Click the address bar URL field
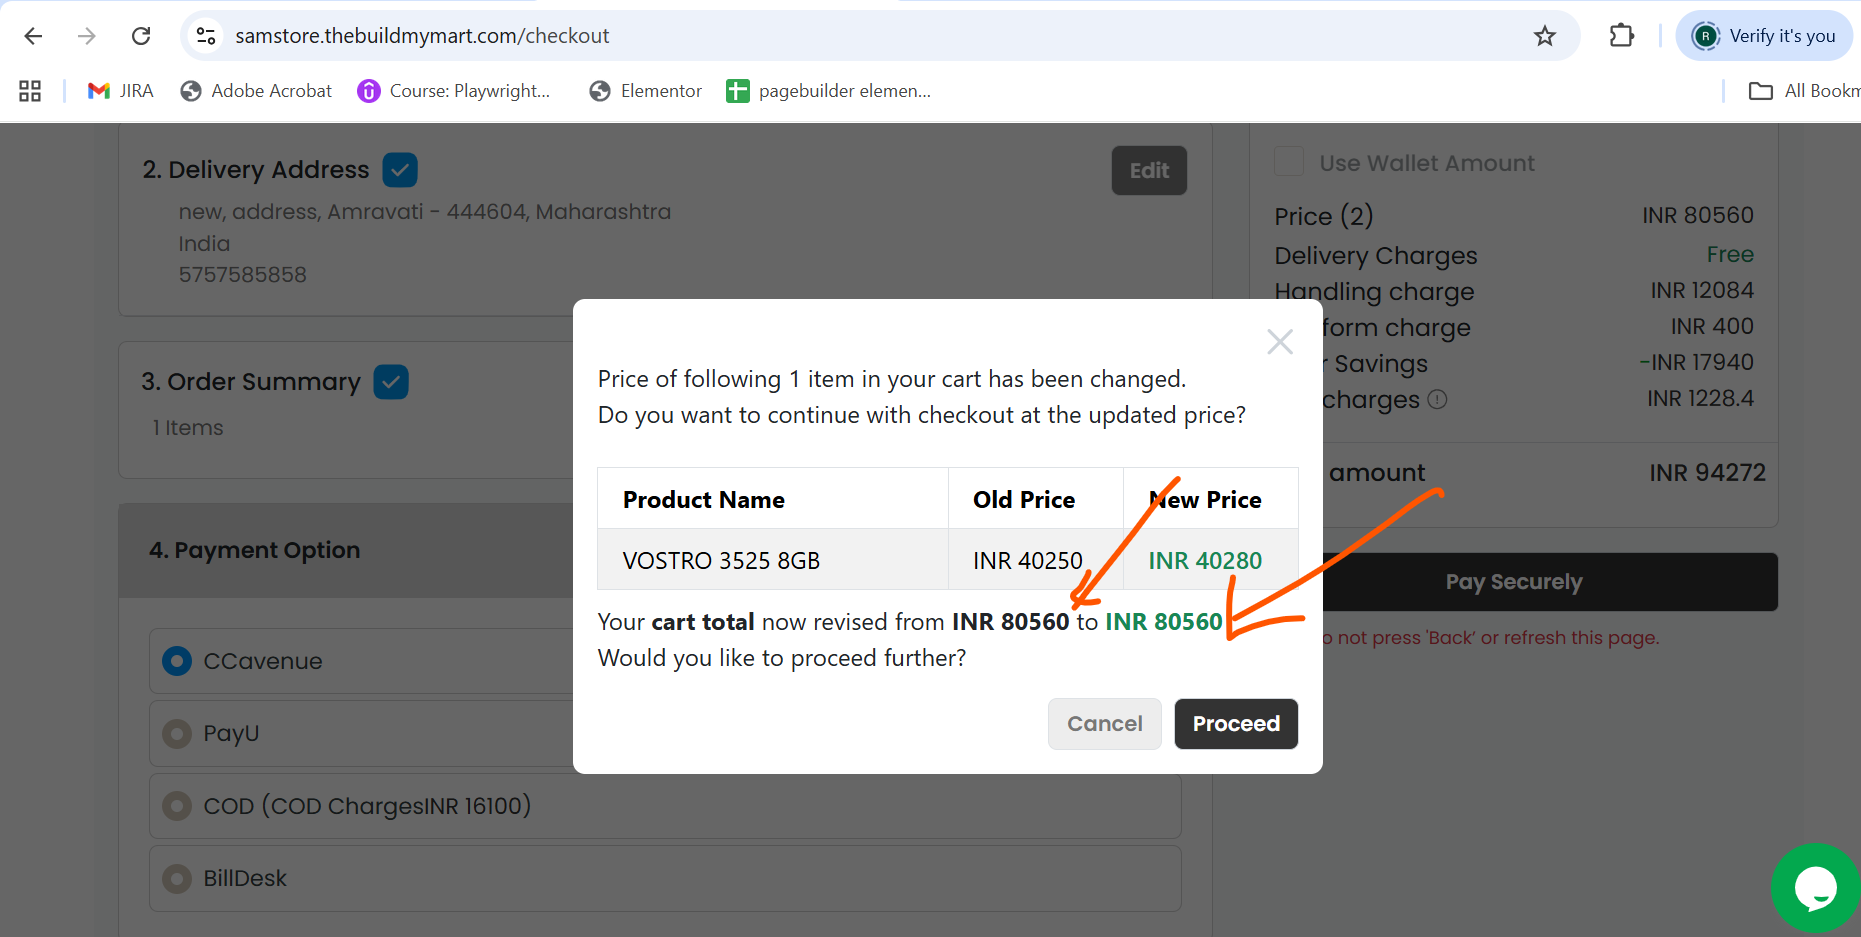This screenshot has height=937, width=1861. 870,36
